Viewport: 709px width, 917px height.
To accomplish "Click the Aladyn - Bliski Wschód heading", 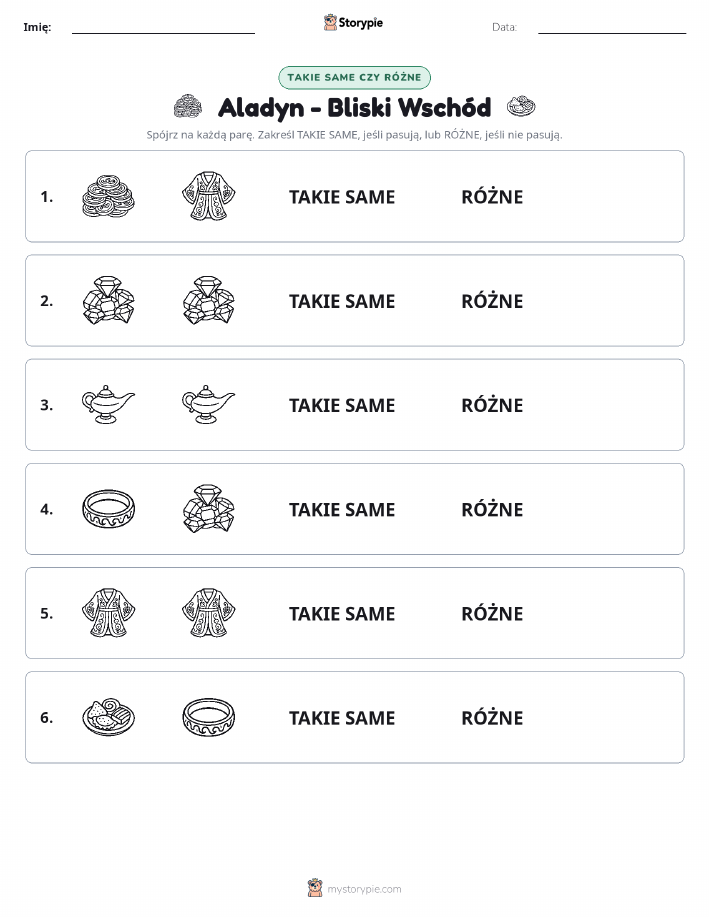I will [x=354, y=108].
